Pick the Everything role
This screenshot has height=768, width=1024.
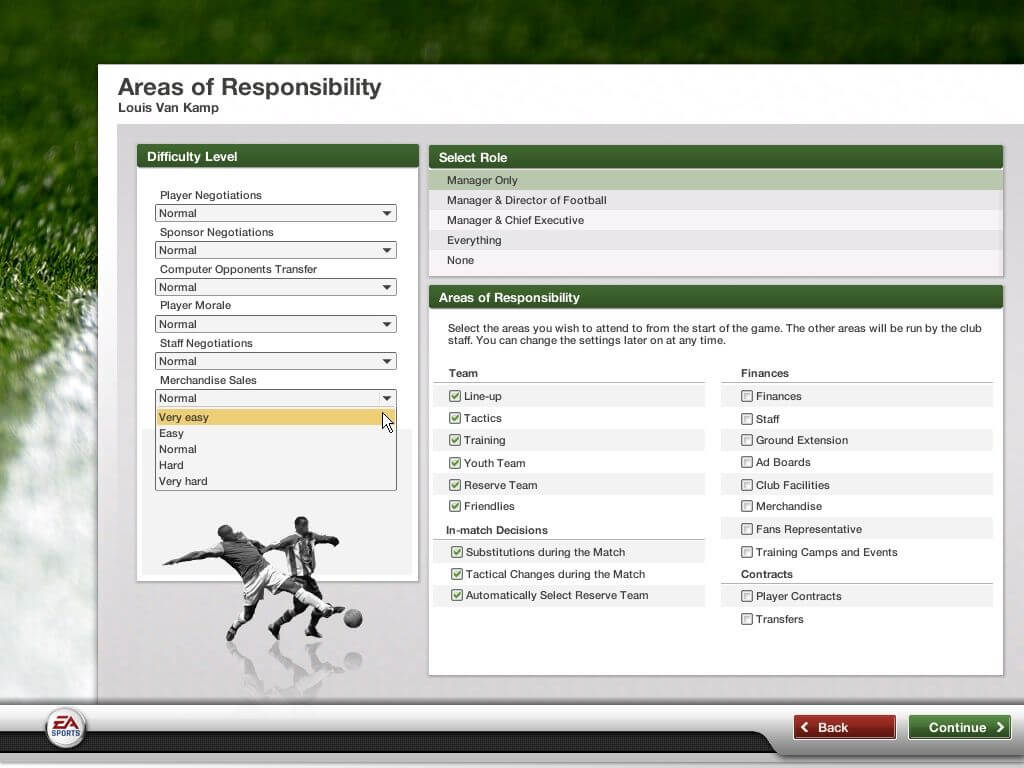716,240
